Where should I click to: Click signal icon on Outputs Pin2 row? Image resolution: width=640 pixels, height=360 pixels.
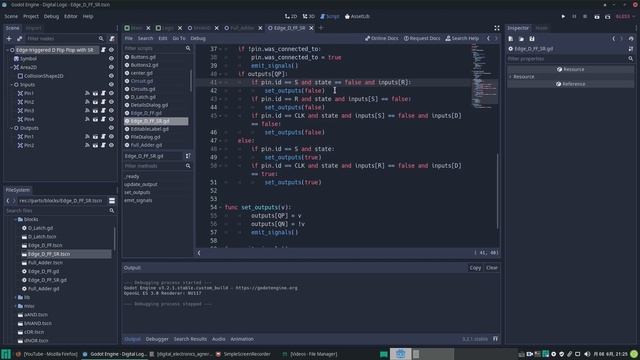click(x=87, y=145)
